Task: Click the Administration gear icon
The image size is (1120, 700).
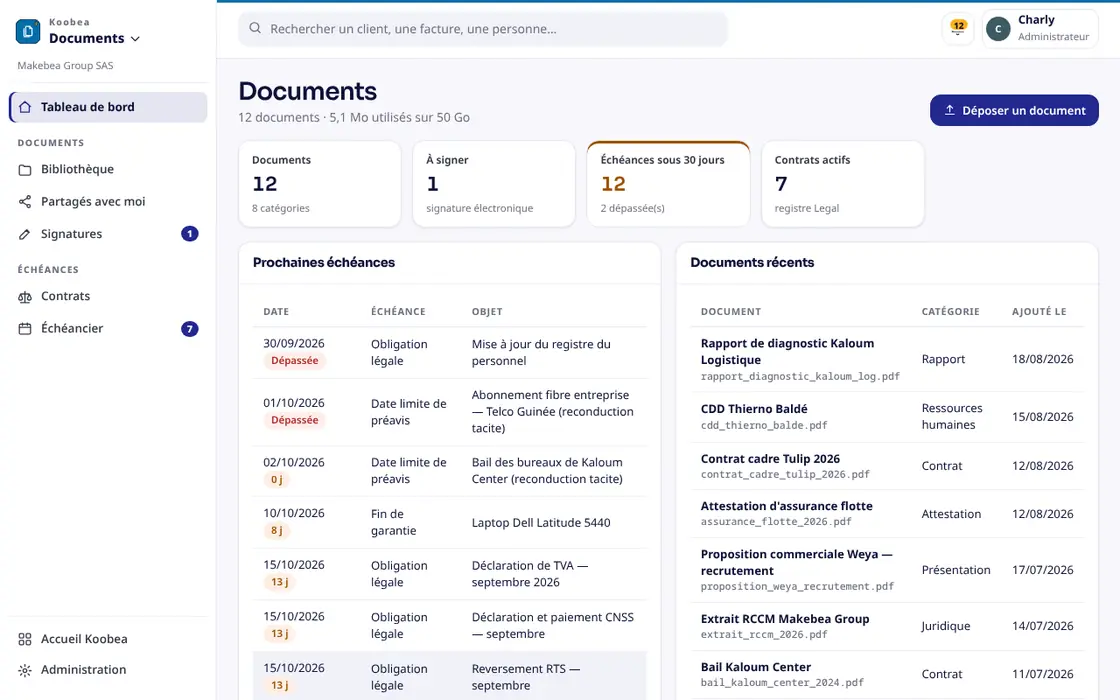Action: tap(25, 670)
